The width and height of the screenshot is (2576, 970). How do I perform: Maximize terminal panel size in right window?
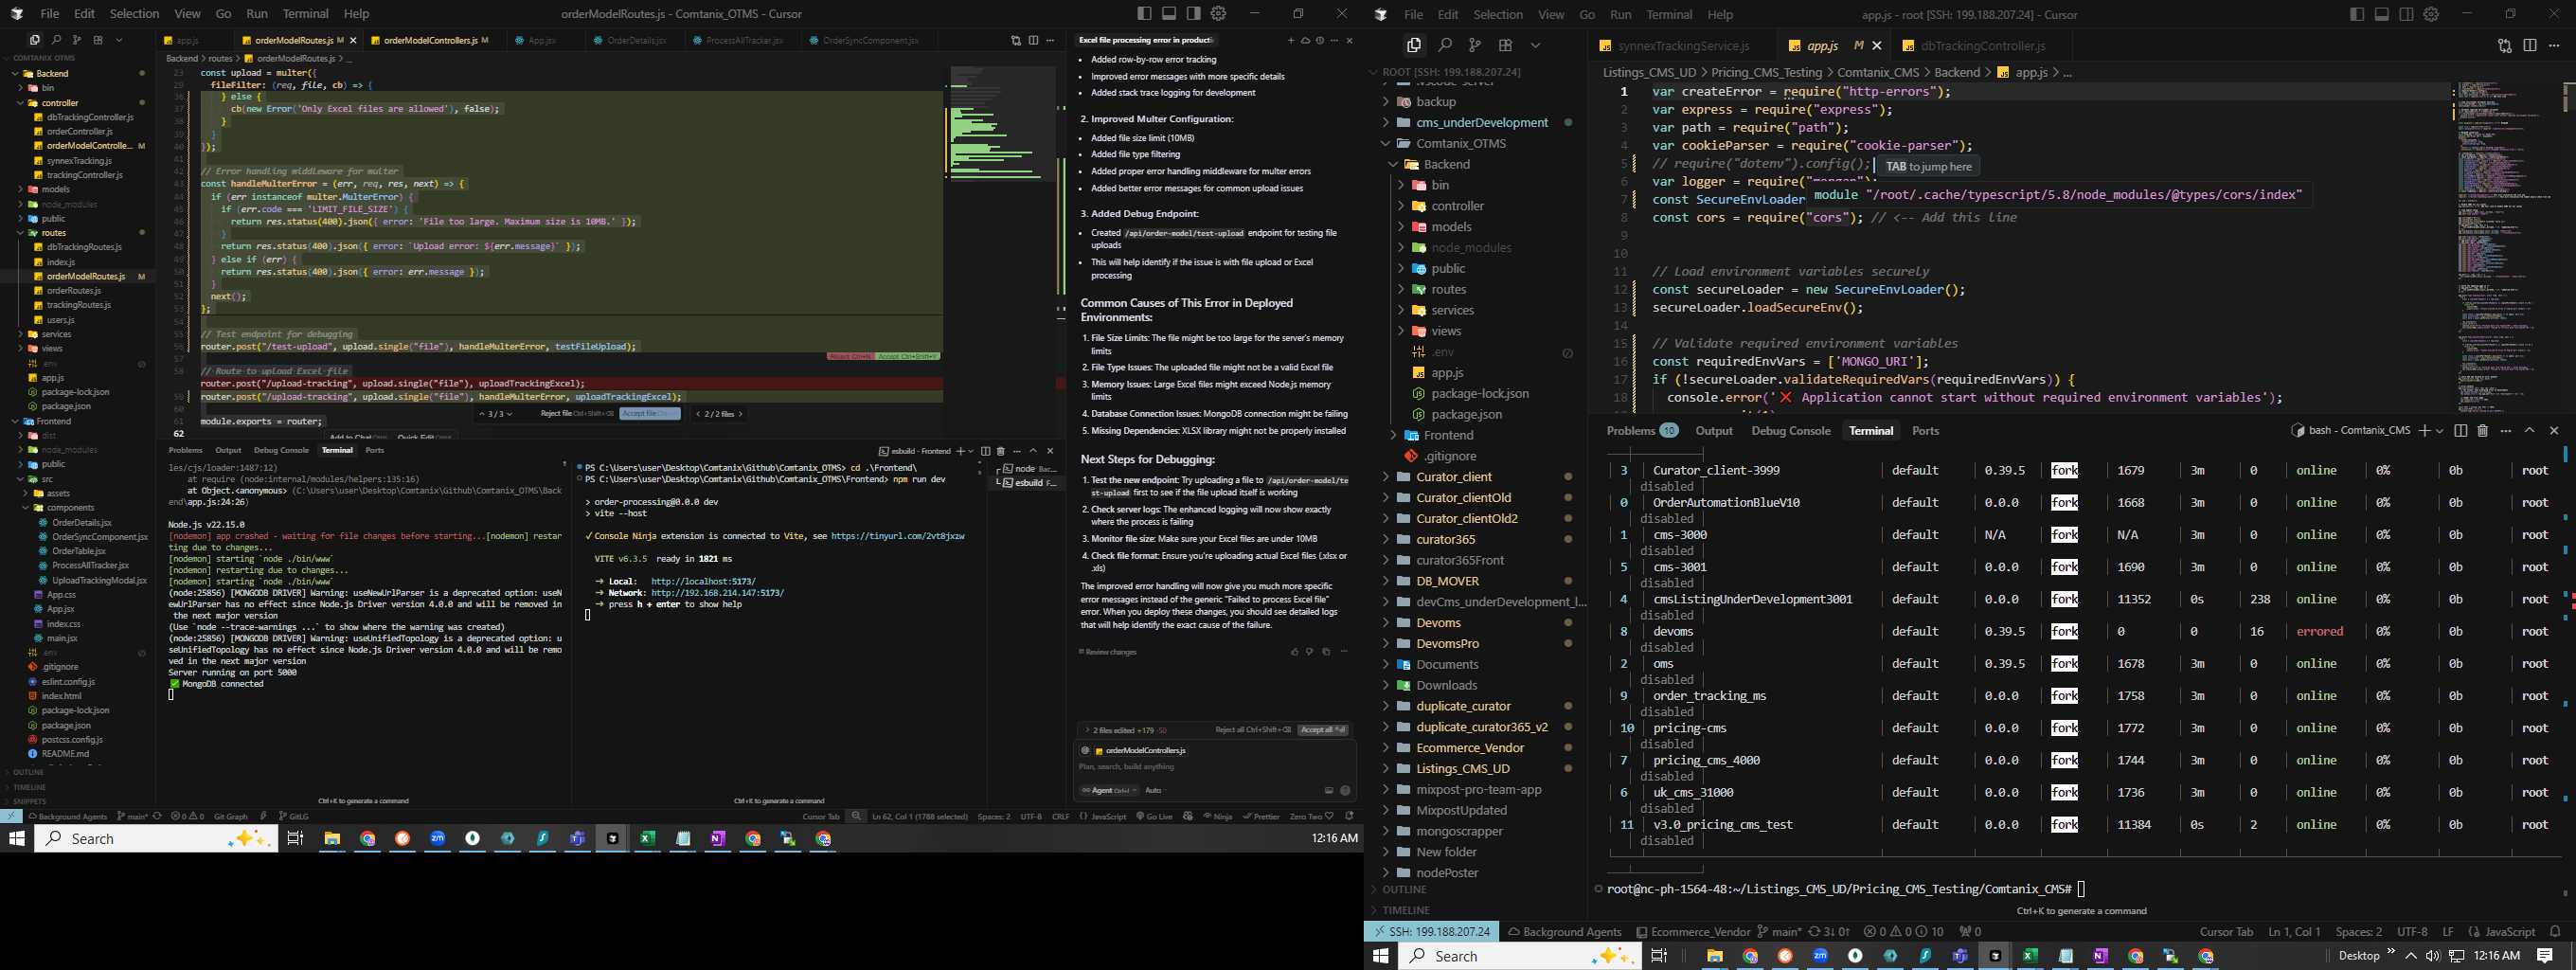click(2529, 431)
